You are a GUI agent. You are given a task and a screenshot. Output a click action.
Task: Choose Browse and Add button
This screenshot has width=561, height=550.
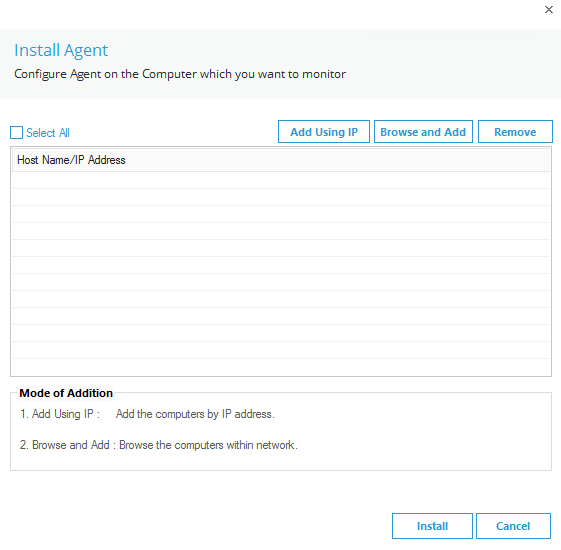[423, 132]
